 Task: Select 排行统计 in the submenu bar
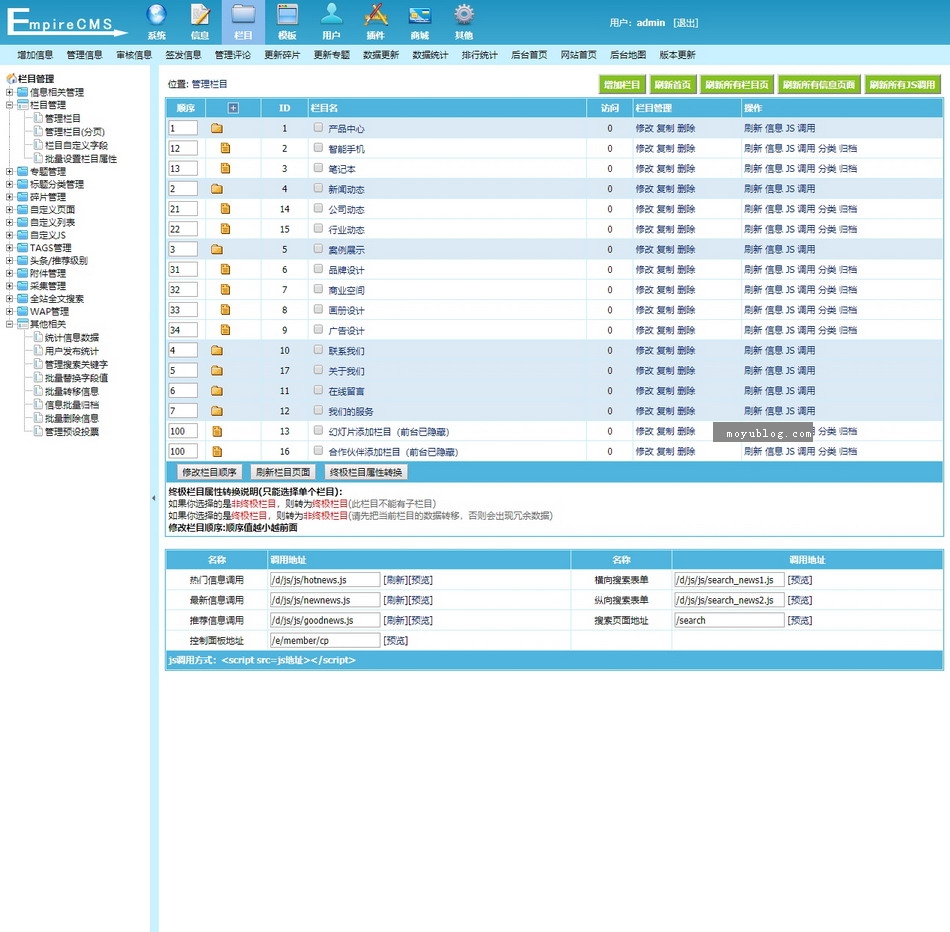[x=480, y=55]
